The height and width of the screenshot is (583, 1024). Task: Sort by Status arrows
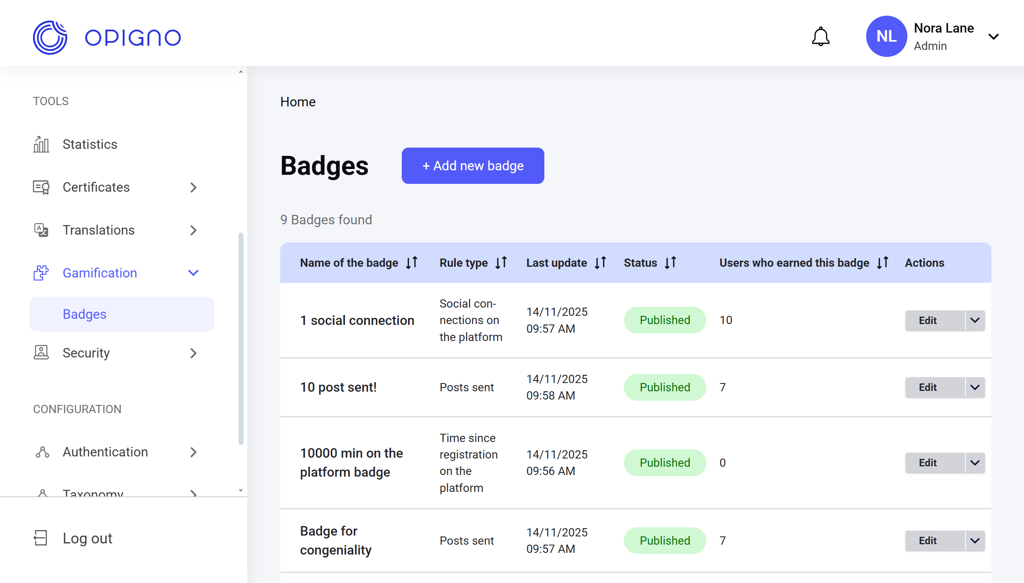point(671,262)
